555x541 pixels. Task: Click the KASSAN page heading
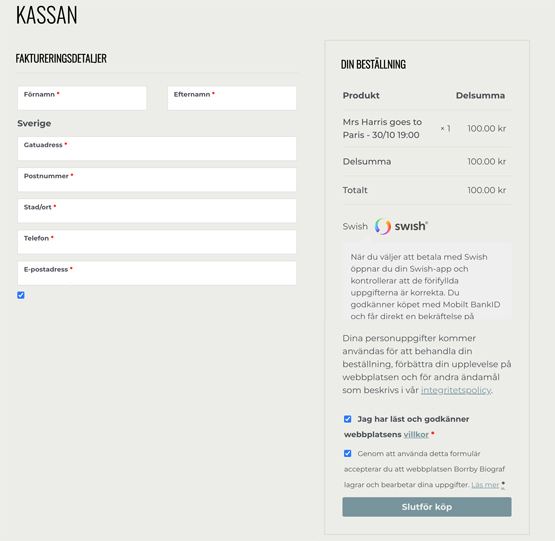[x=46, y=15]
